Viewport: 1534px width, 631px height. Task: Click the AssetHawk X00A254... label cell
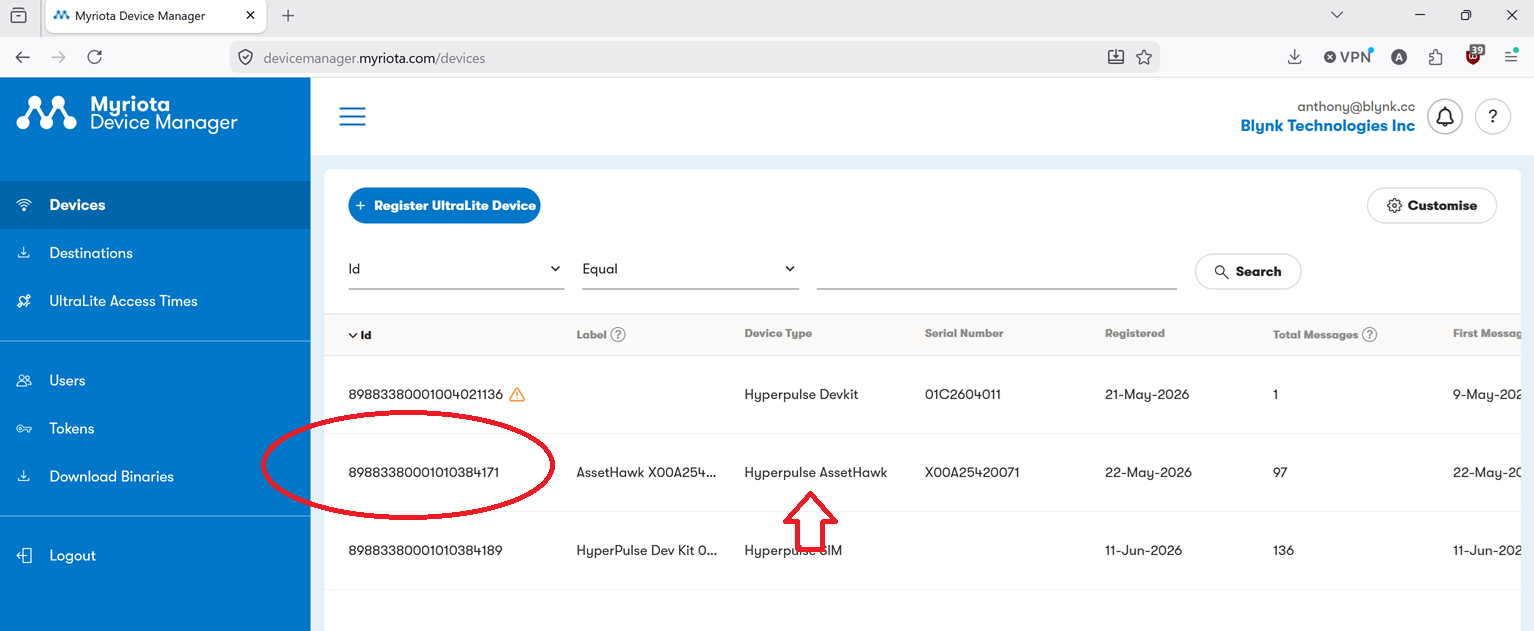click(646, 472)
